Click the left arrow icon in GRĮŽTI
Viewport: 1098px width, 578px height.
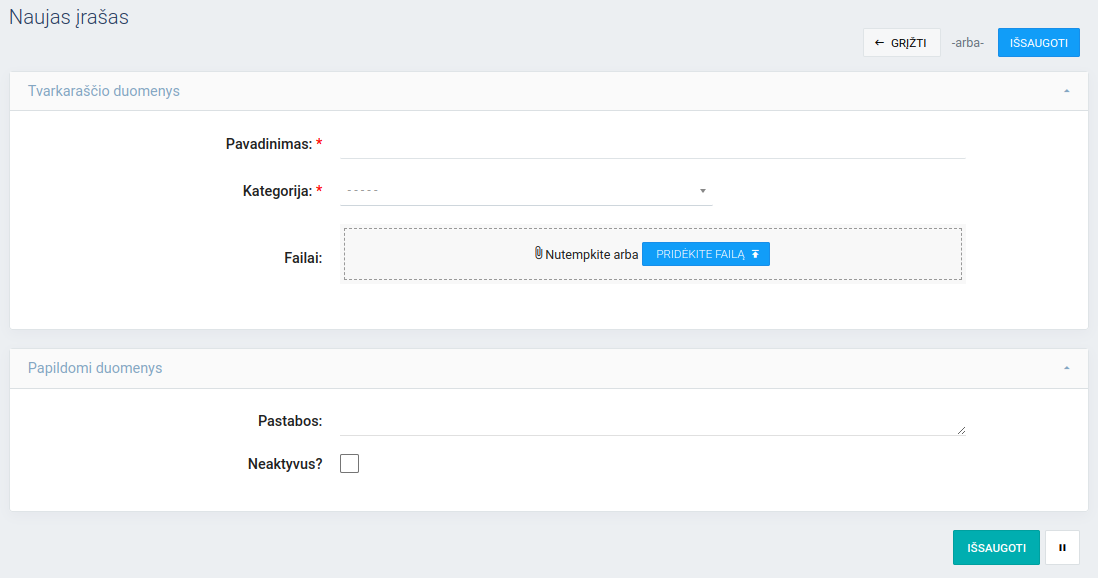[x=879, y=43]
